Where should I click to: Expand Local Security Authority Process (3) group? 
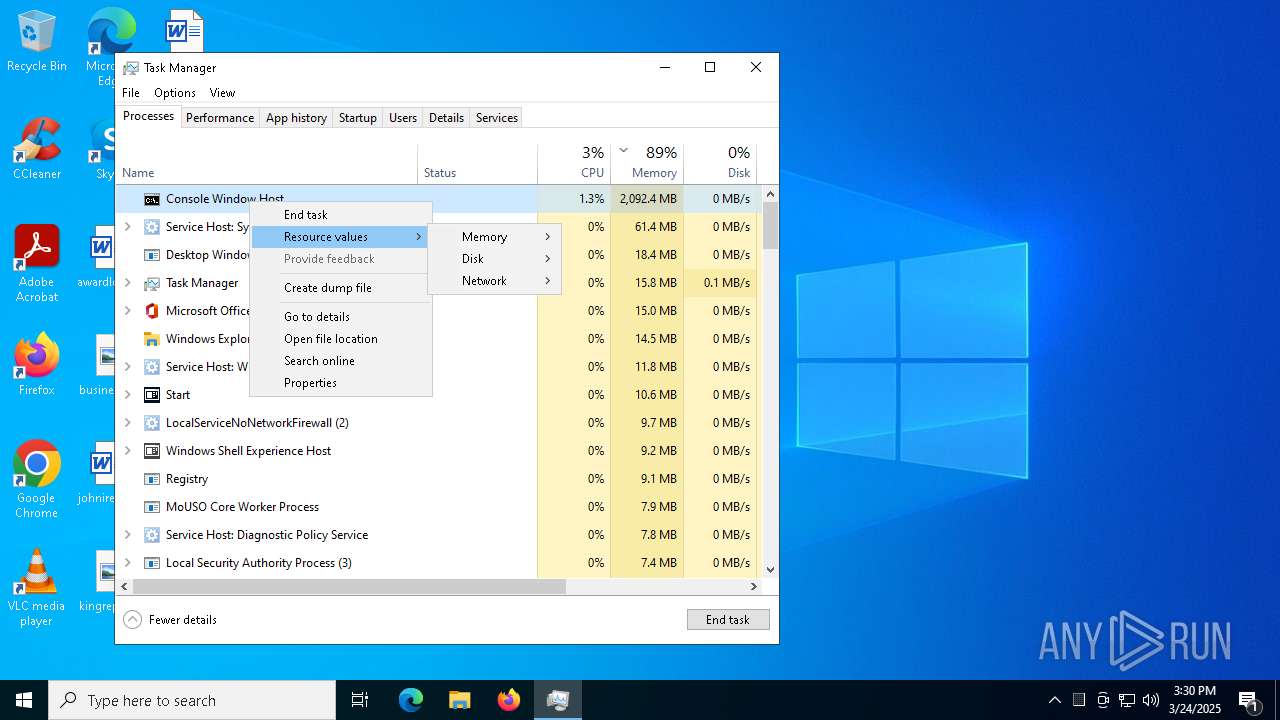(x=127, y=563)
